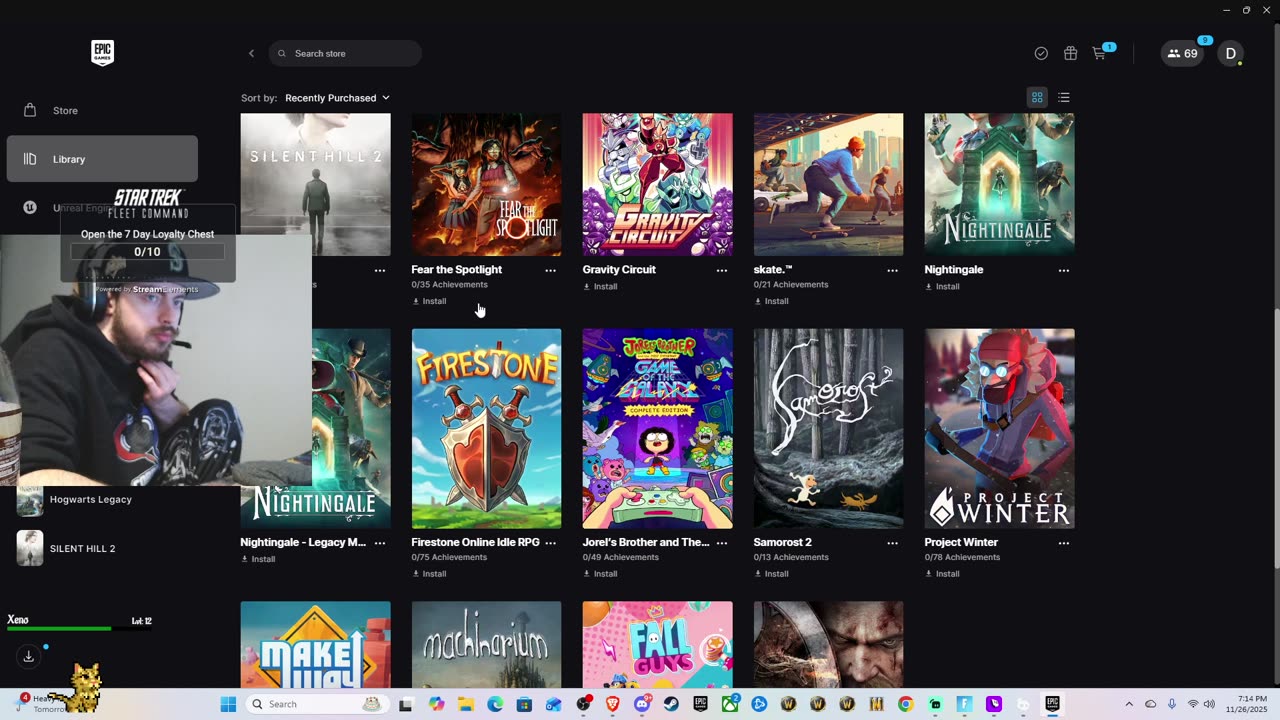Open the gift redeem icon
The width and height of the screenshot is (1280, 720).
(1070, 53)
